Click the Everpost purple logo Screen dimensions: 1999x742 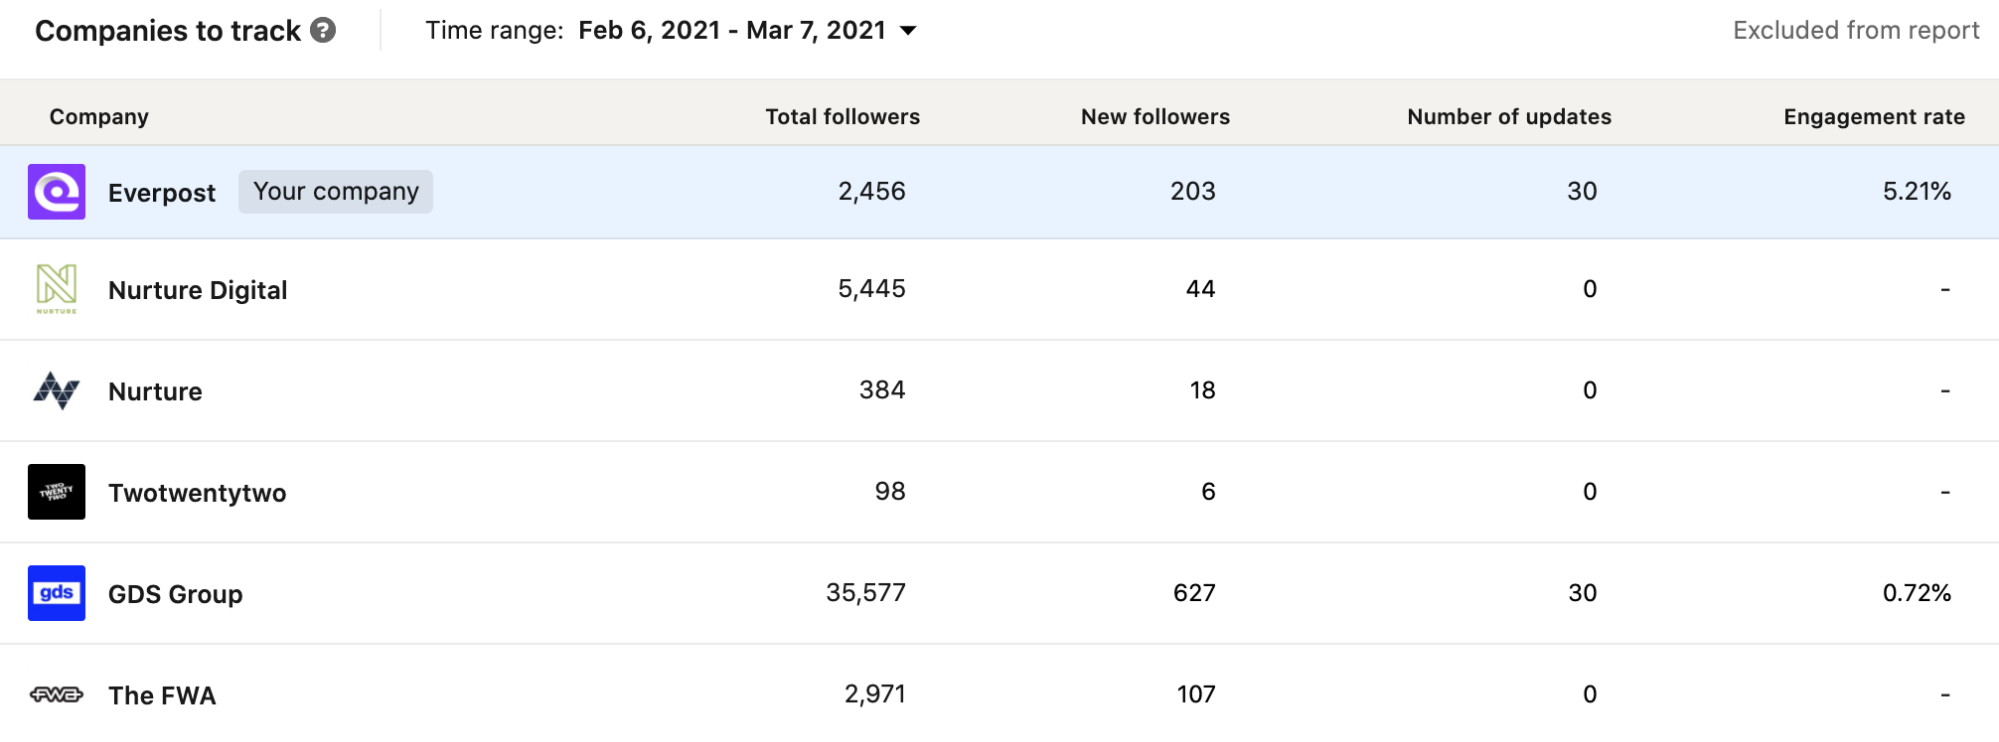(x=57, y=192)
